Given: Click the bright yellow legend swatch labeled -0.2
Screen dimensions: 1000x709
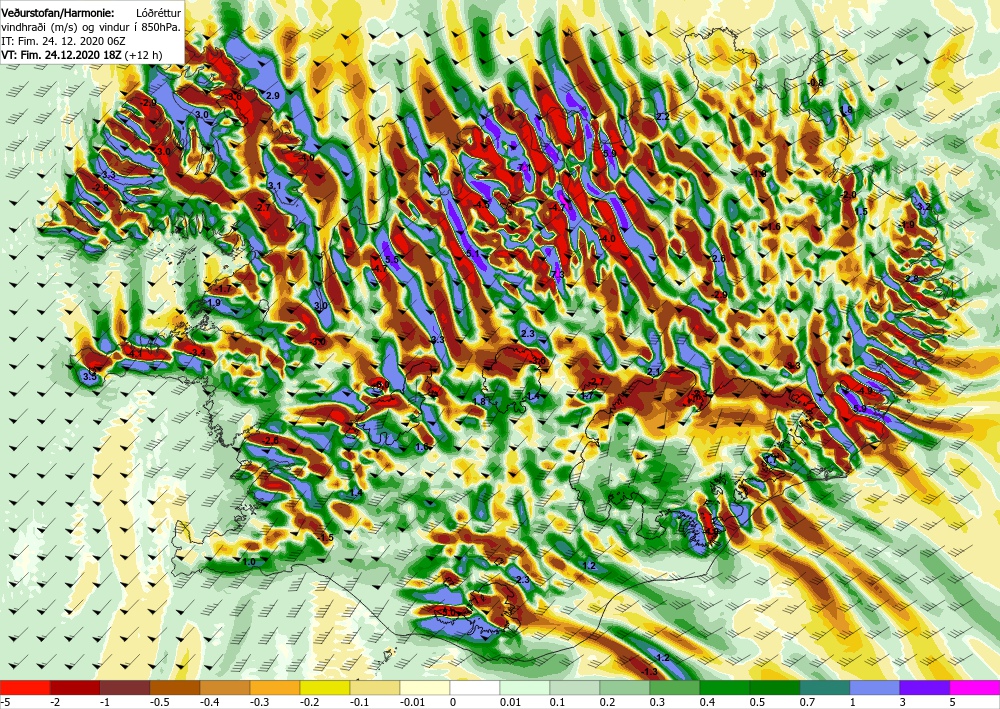Looking at the screenshot, I should (x=325, y=687).
